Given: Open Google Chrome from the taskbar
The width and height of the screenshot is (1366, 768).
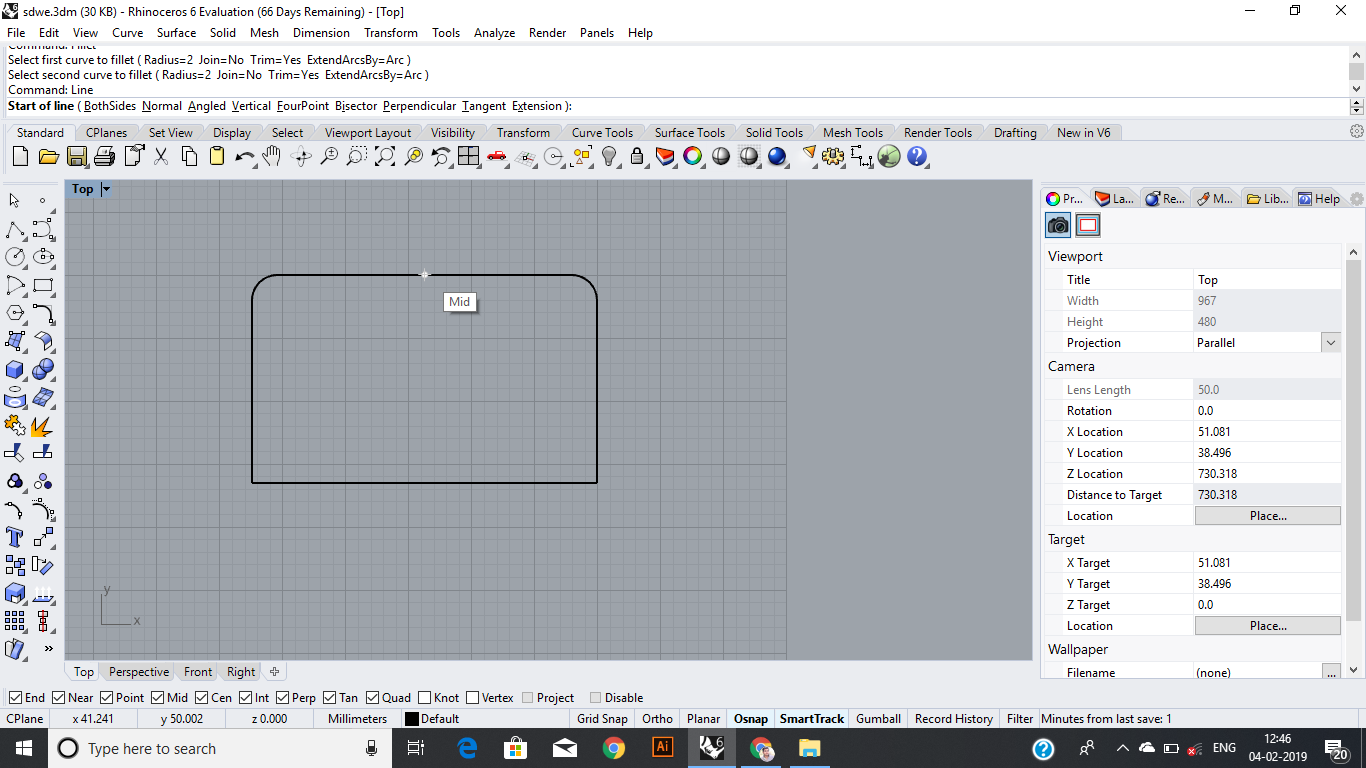Looking at the screenshot, I should coord(613,748).
